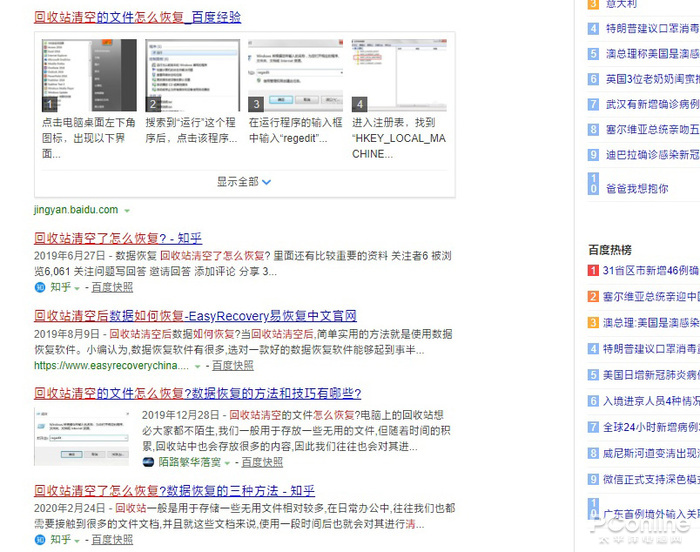Open 百度热榜 item 美国日增新冠肺炎病
Image resolution: width=700 pixels, height=552 pixels.
(x=651, y=375)
